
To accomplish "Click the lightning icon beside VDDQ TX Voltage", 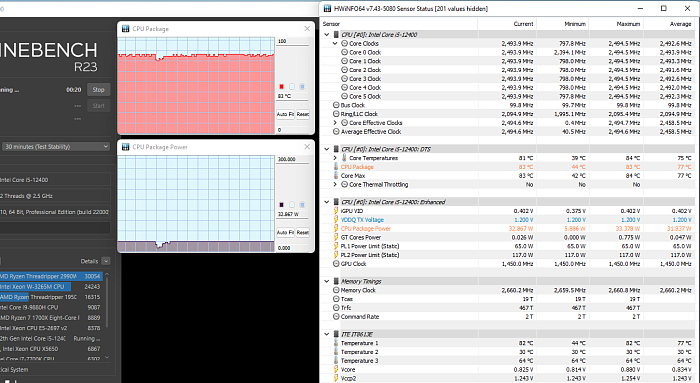I will pos(336,220).
